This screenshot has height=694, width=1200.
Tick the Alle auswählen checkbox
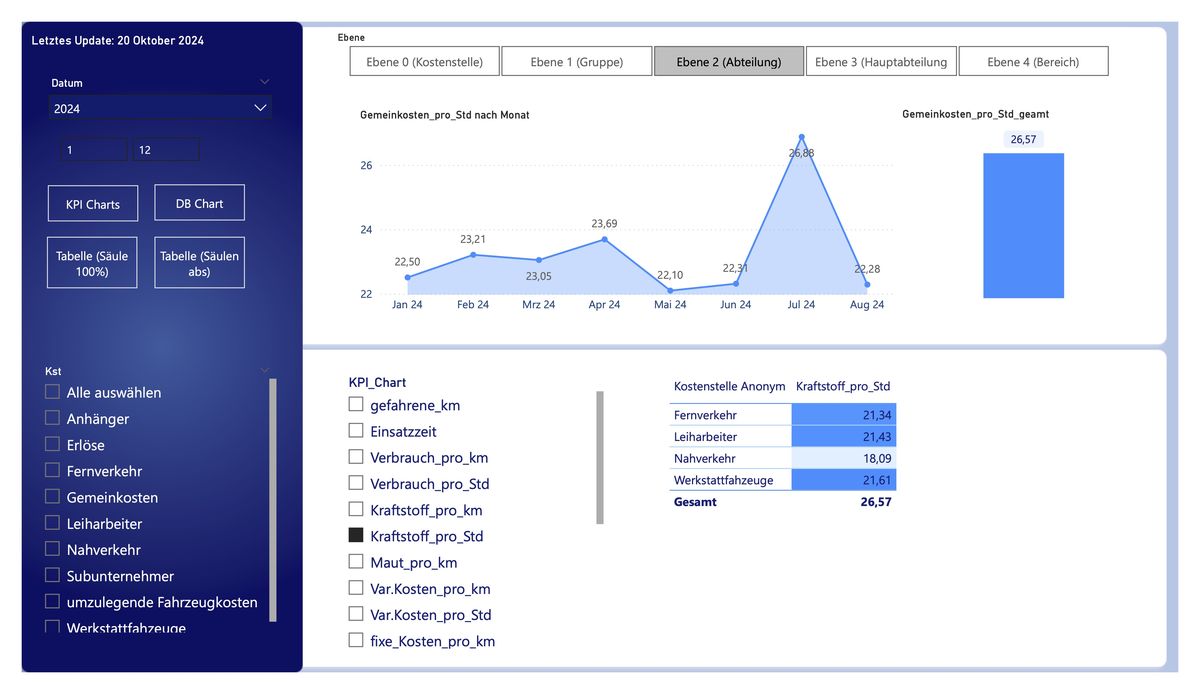(x=52, y=392)
